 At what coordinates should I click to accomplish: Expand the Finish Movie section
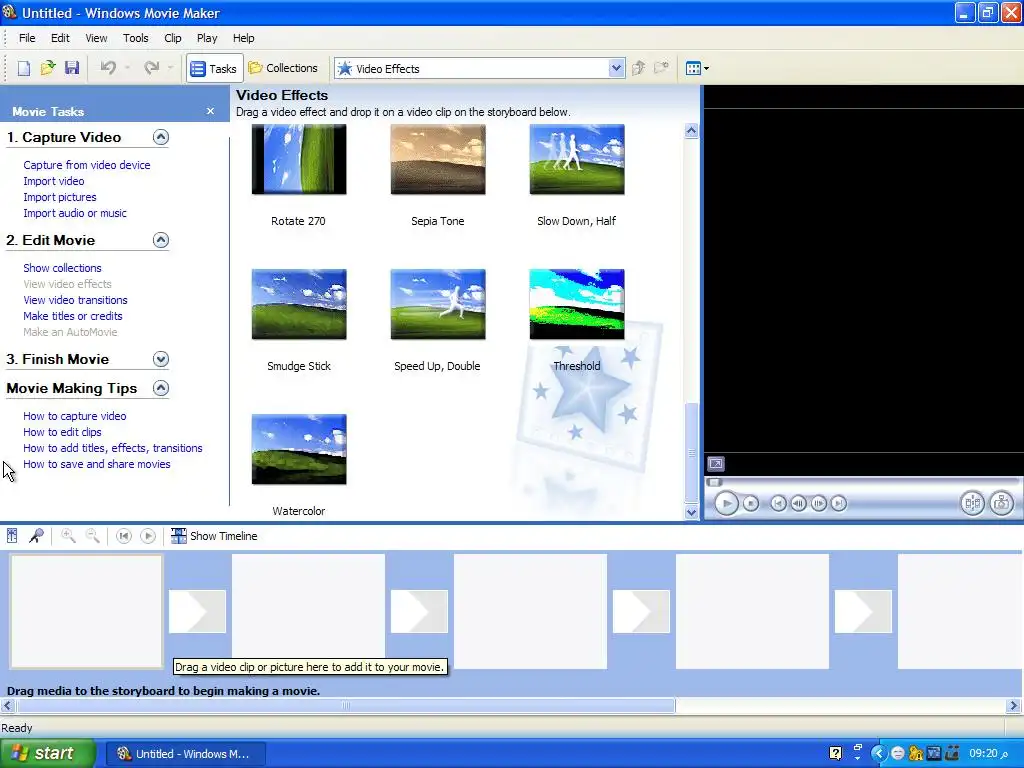[161, 359]
